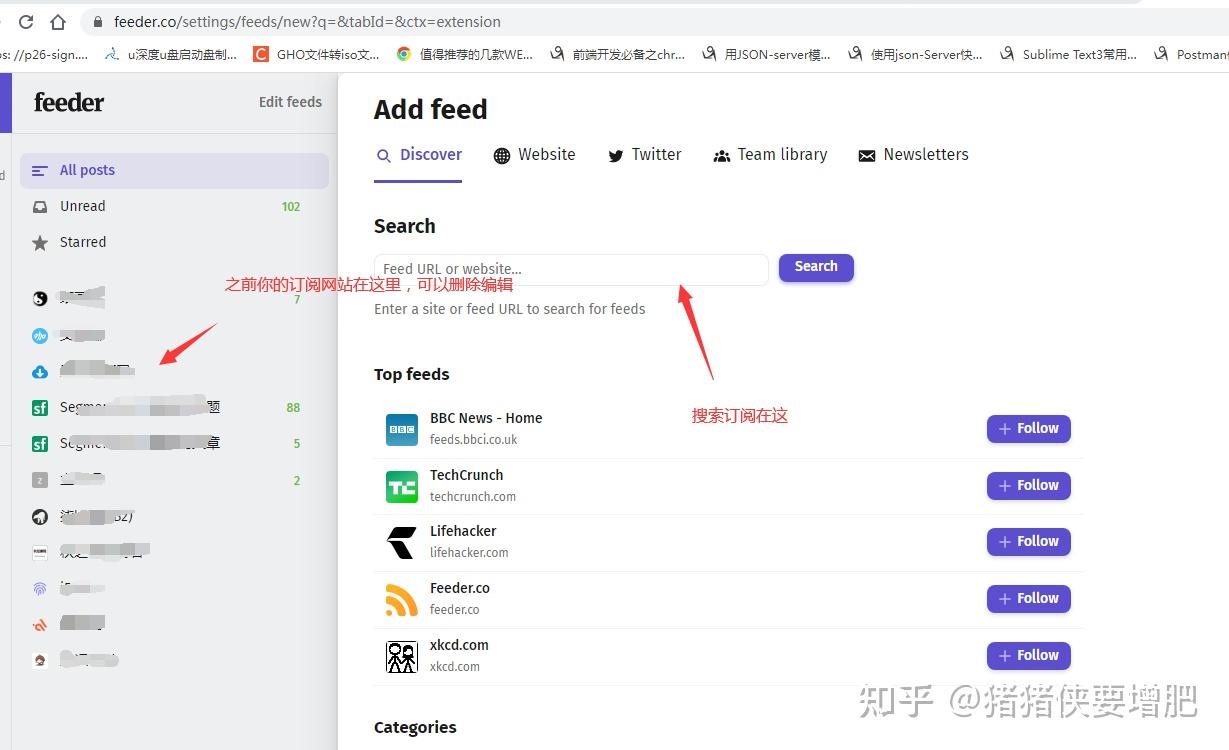This screenshot has width=1229, height=750.
Task: Follow the xkcd.com feed
Action: pyautogui.click(x=1028, y=655)
